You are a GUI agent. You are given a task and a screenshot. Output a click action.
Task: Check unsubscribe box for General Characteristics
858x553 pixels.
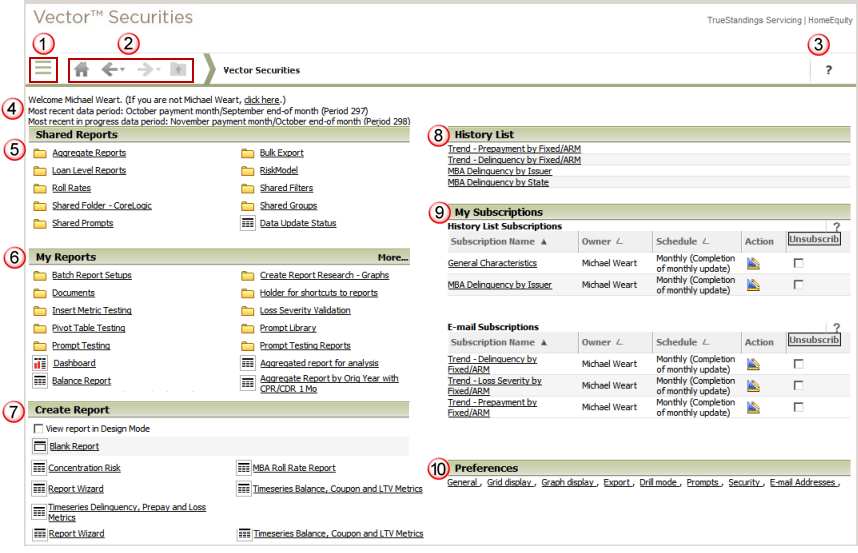pos(798,263)
